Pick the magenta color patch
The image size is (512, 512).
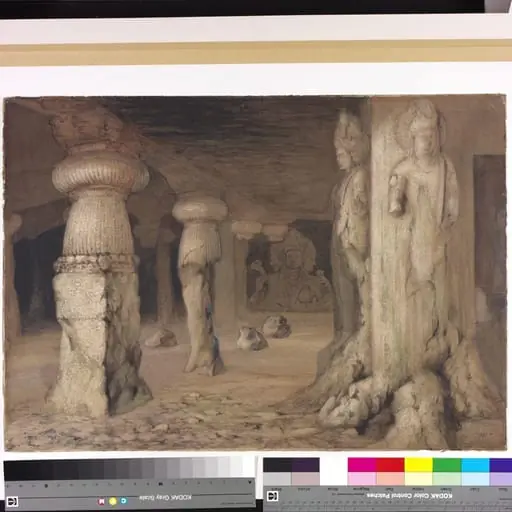pos(362,465)
